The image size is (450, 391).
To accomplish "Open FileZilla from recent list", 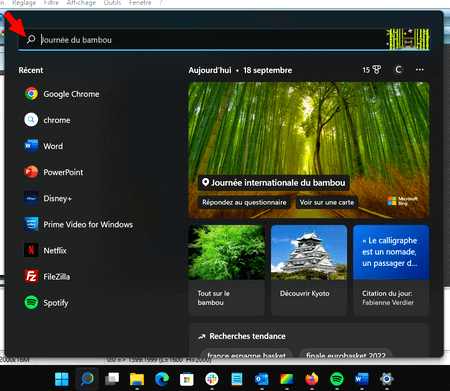I will coord(47,276).
